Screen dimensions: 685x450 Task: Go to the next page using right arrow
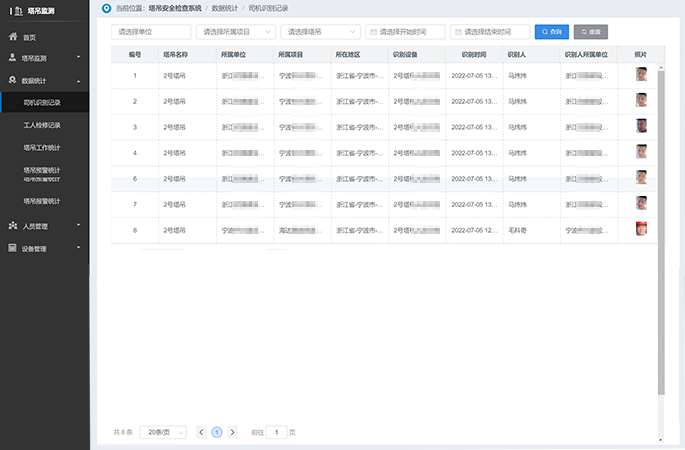coord(232,432)
